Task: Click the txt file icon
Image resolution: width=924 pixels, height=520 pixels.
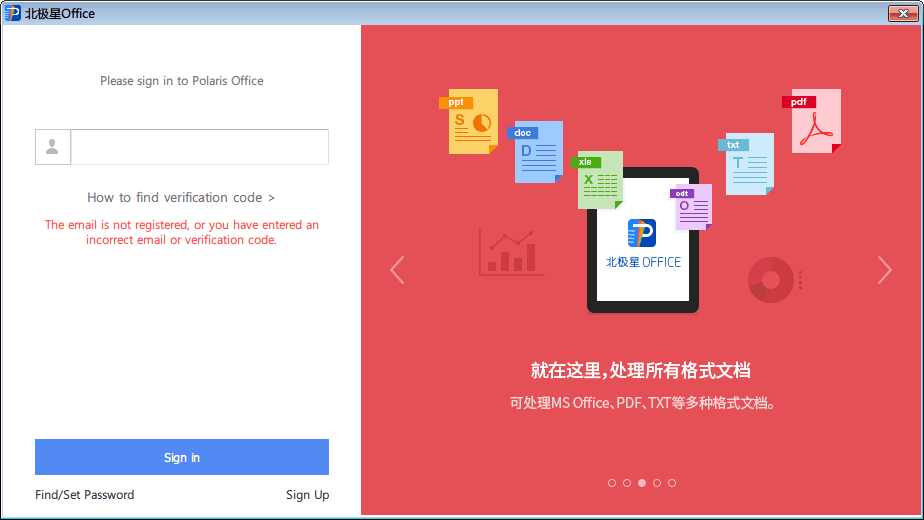Action: click(x=746, y=164)
